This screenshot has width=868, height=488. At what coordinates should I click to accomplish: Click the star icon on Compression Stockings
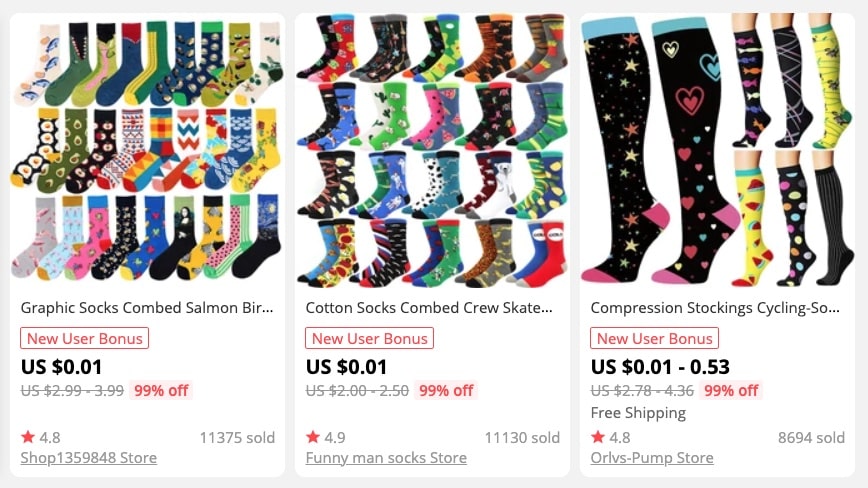pyautogui.click(x=598, y=438)
